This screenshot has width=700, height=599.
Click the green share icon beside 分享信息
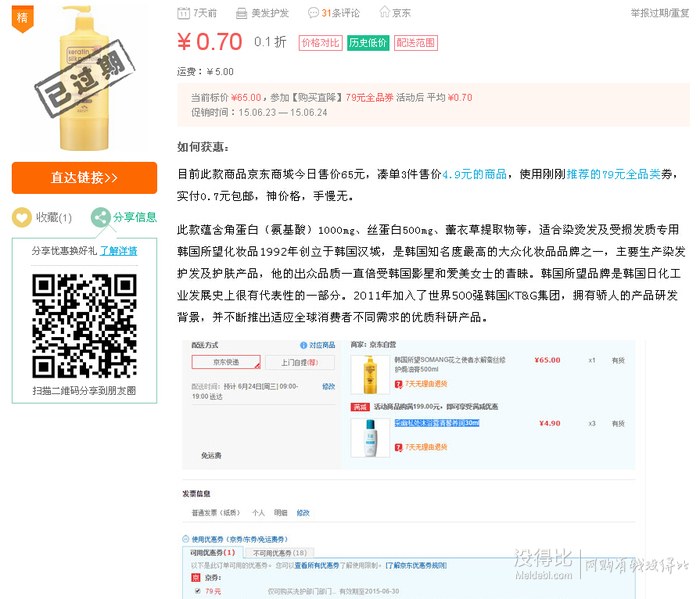[100, 217]
